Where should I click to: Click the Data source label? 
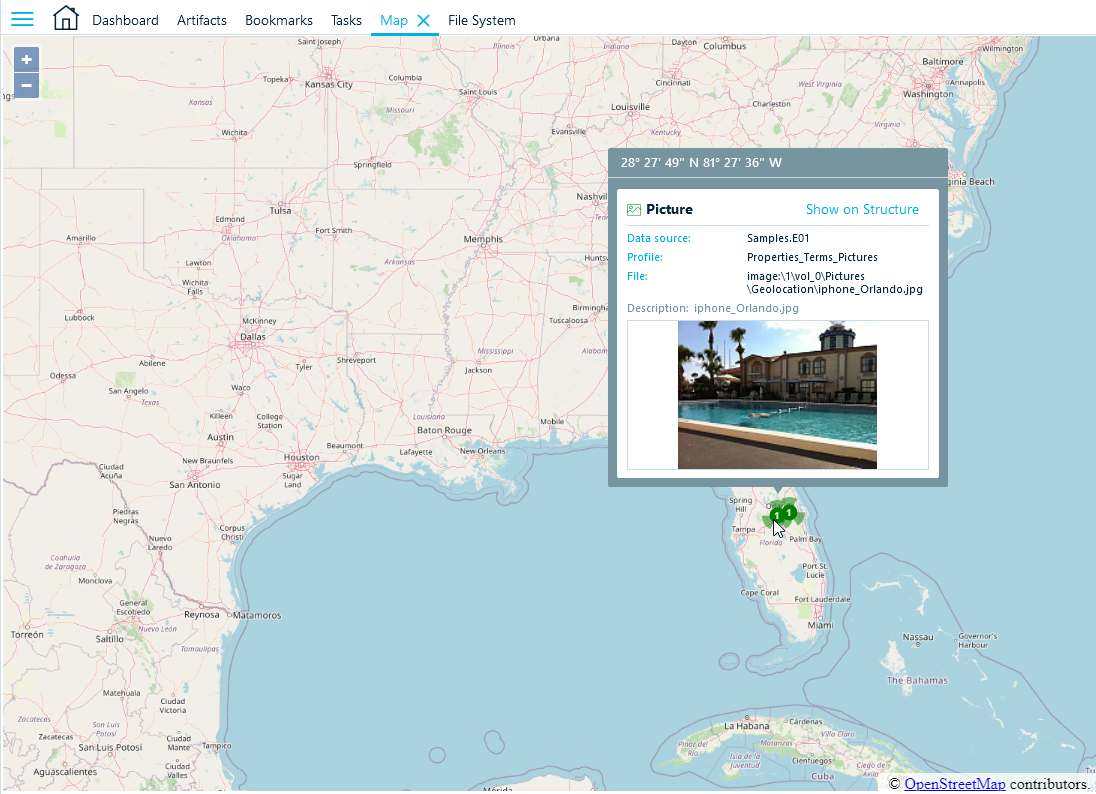click(658, 238)
